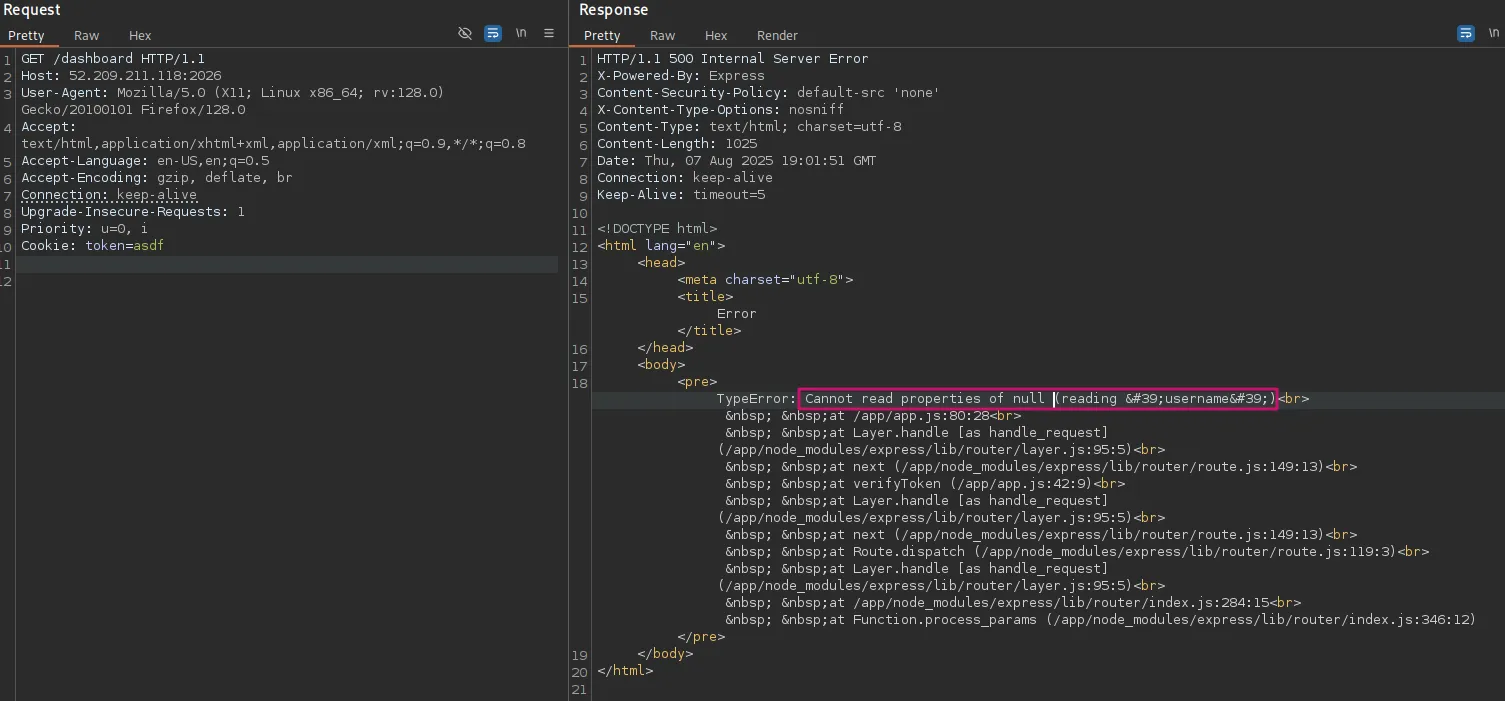Viewport: 1505px width, 701px height.
Task: Click the cookie token value asdf
Action: click(x=148, y=246)
